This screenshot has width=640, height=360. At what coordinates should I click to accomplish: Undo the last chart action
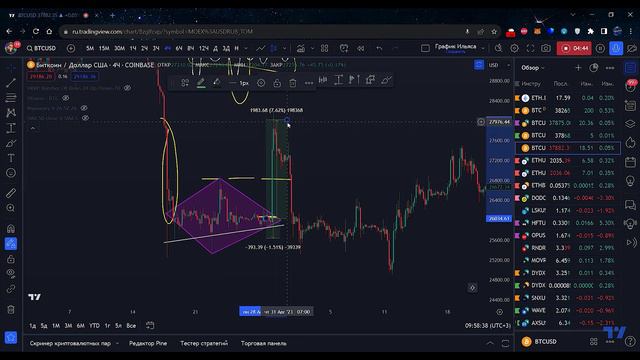tap(379, 48)
